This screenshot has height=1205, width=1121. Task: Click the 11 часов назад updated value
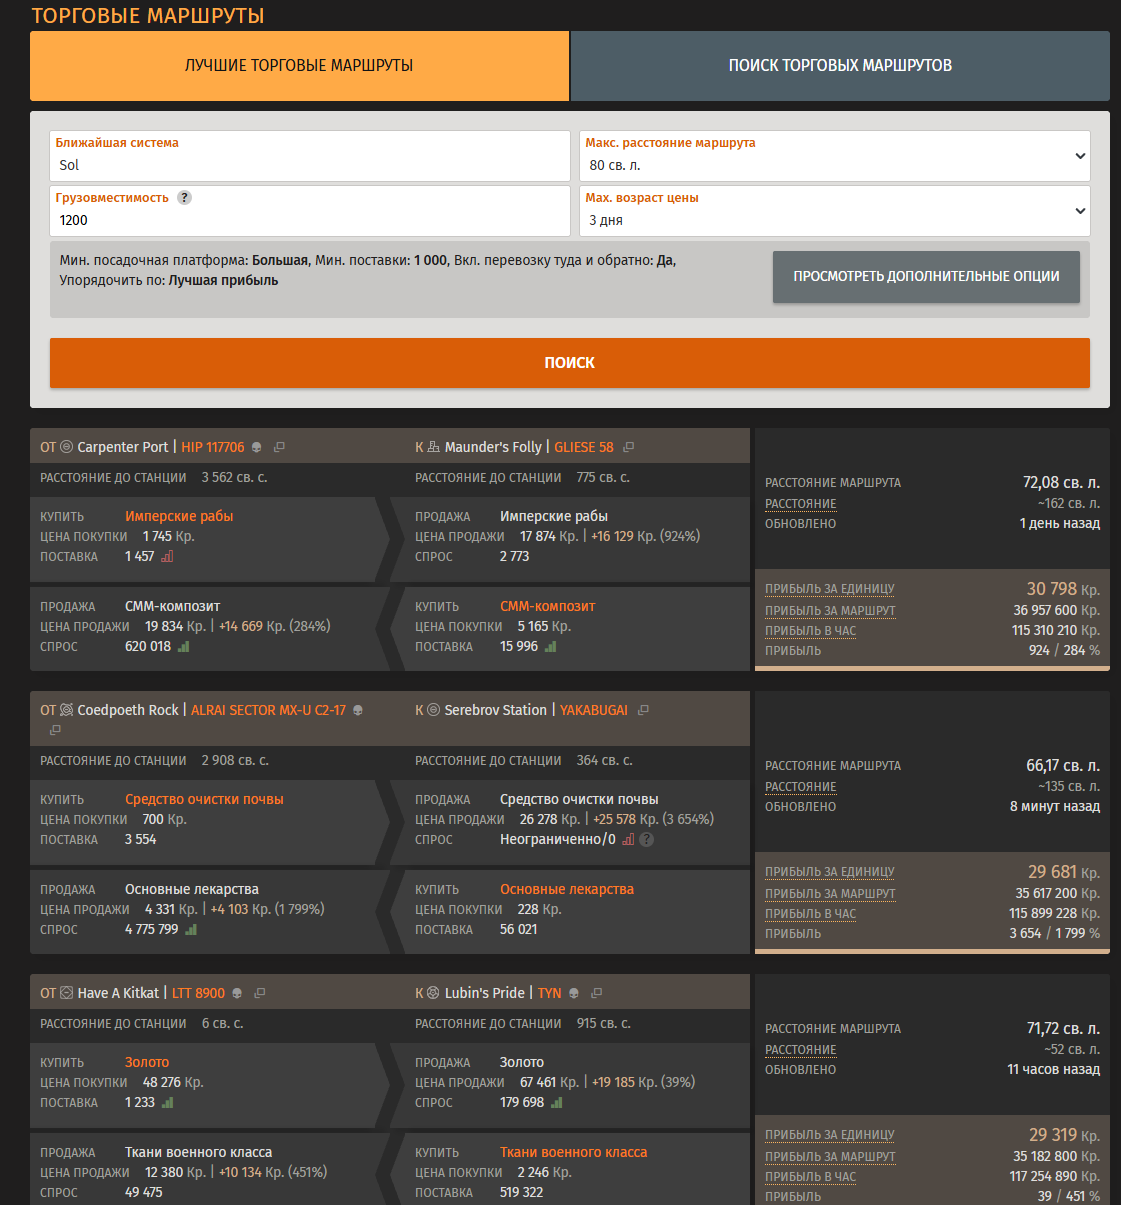[1054, 1069]
